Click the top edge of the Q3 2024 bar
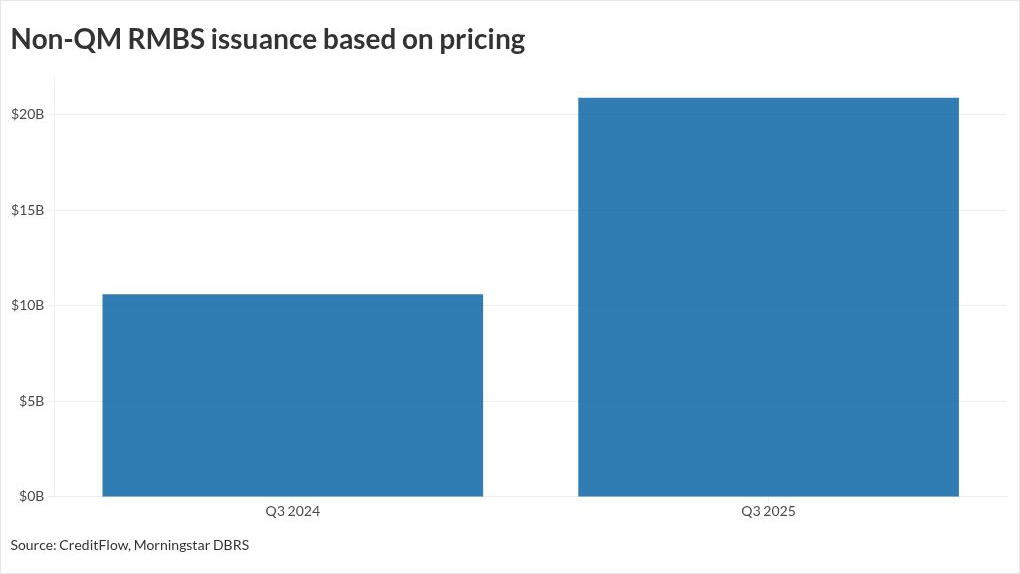 (x=292, y=295)
